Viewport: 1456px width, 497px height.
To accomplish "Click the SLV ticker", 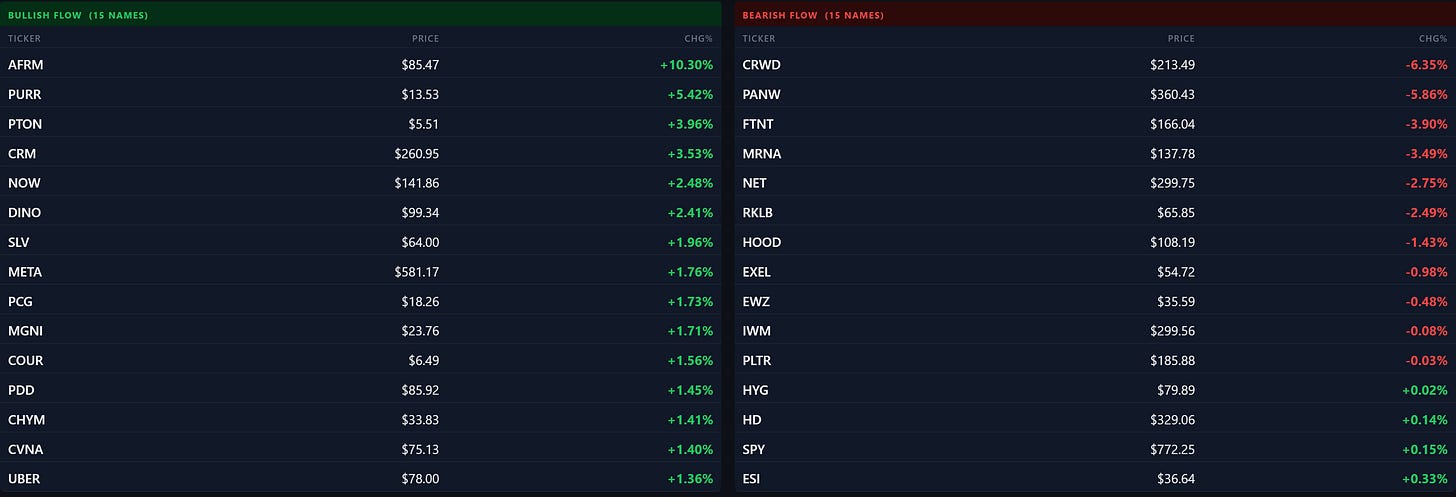I will click(x=20, y=242).
